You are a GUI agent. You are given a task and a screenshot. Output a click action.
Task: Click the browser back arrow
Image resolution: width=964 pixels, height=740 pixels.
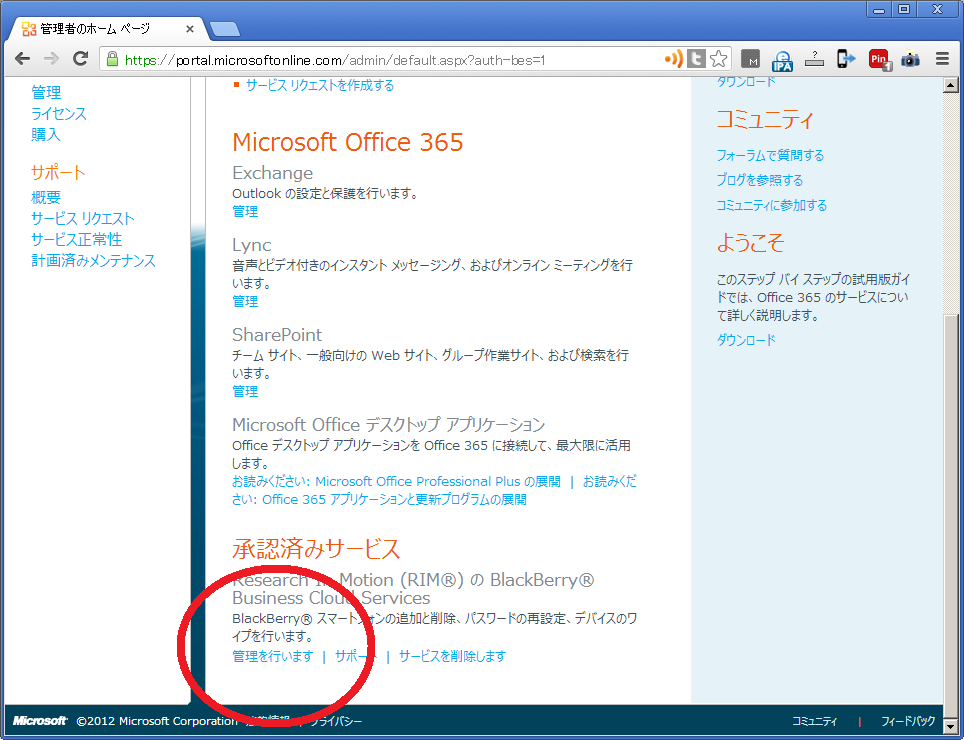click(x=23, y=59)
